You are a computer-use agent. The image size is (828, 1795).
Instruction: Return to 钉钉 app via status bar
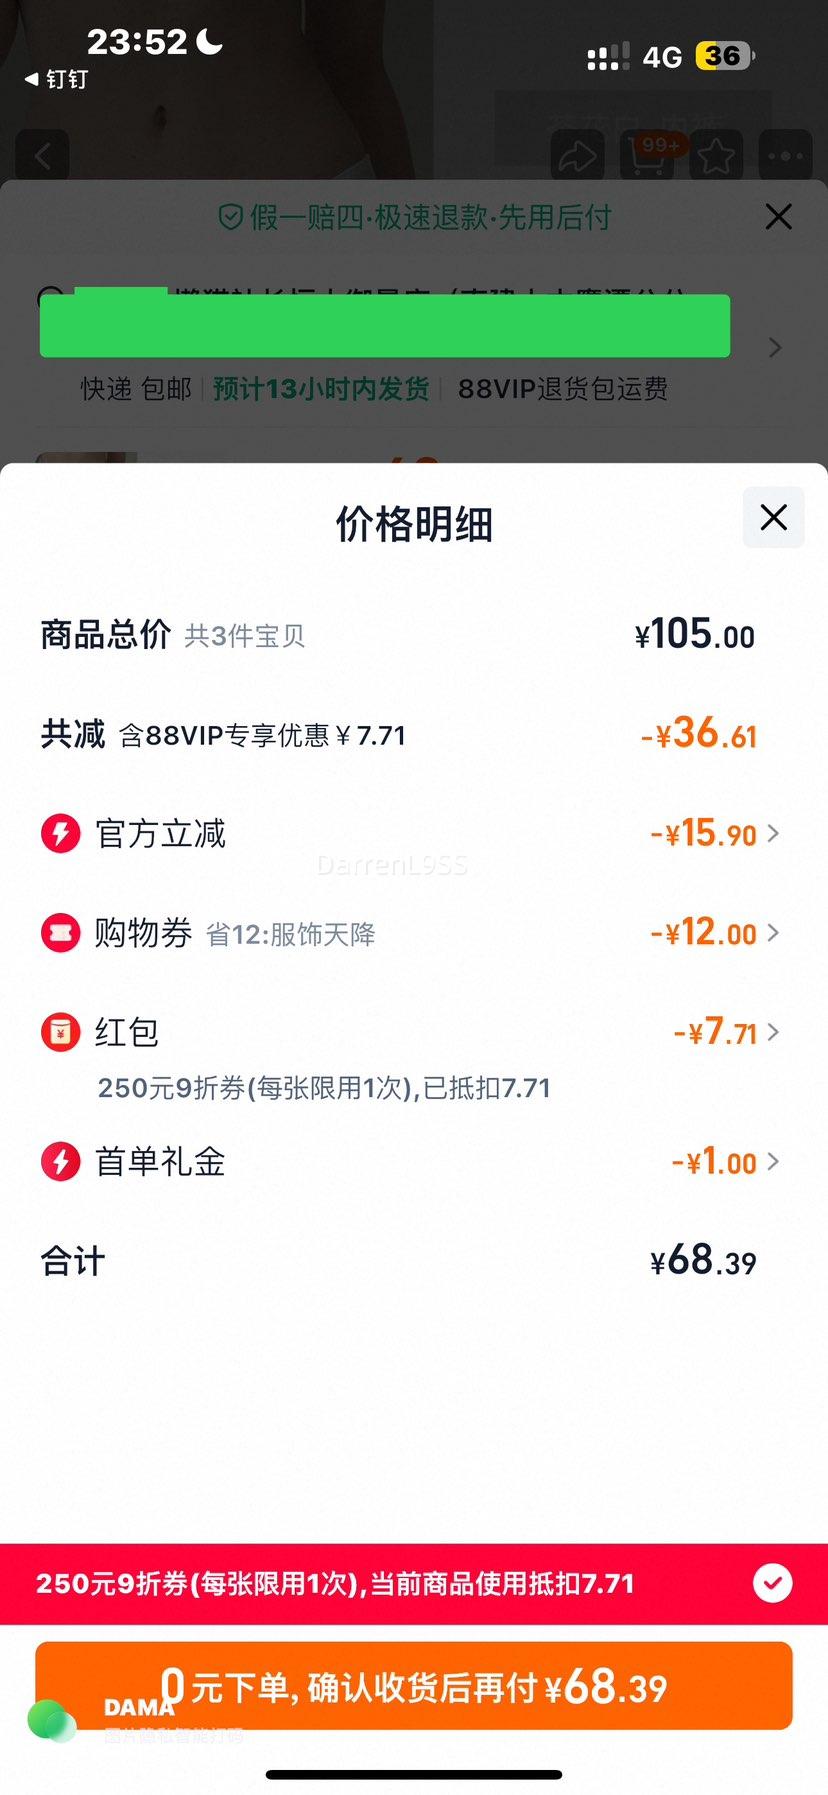56,79
